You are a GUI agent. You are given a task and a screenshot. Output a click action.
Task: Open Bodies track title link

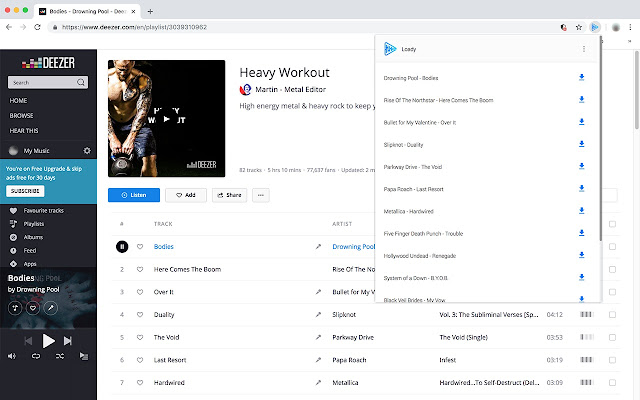point(164,247)
